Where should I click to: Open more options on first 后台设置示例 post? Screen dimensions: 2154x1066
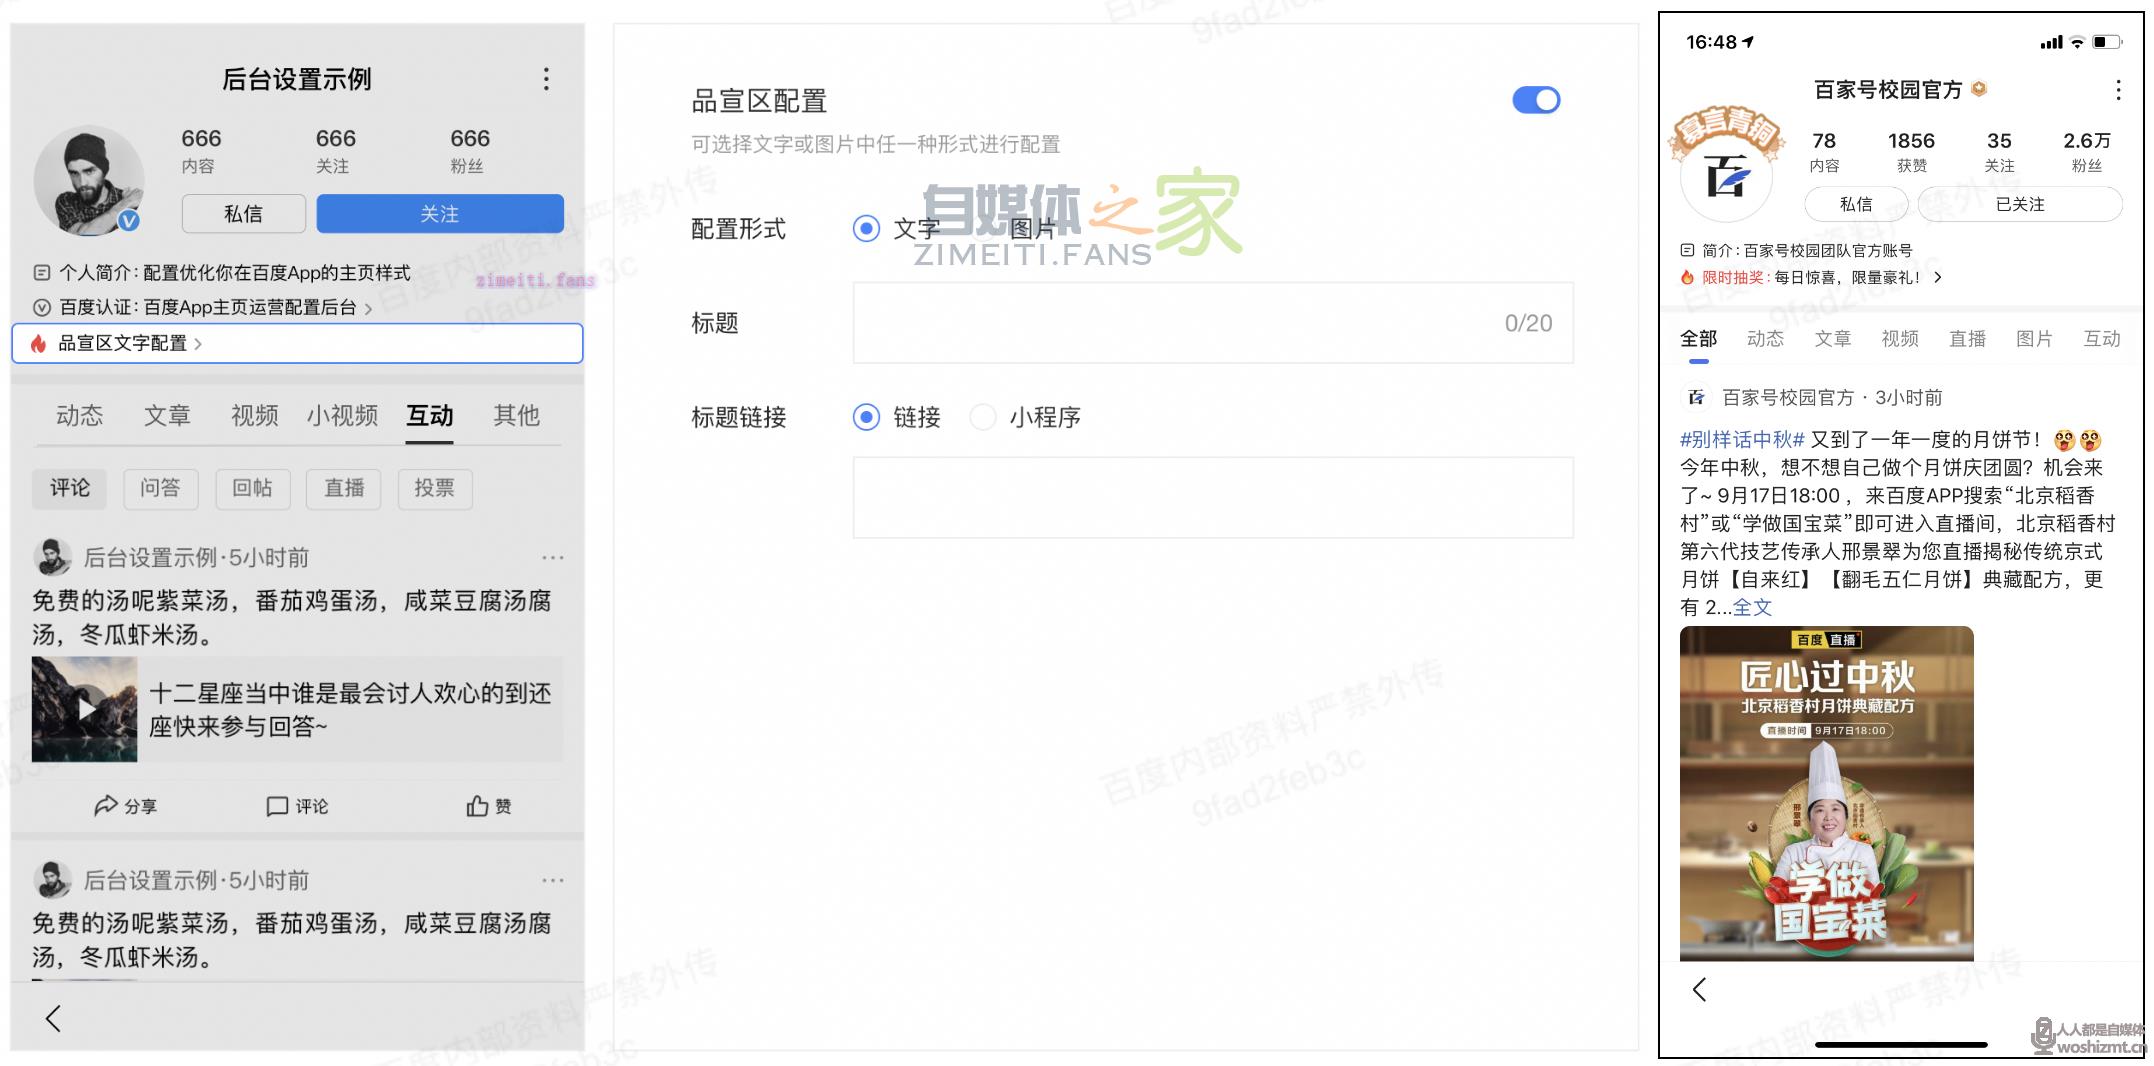pos(552,558)
